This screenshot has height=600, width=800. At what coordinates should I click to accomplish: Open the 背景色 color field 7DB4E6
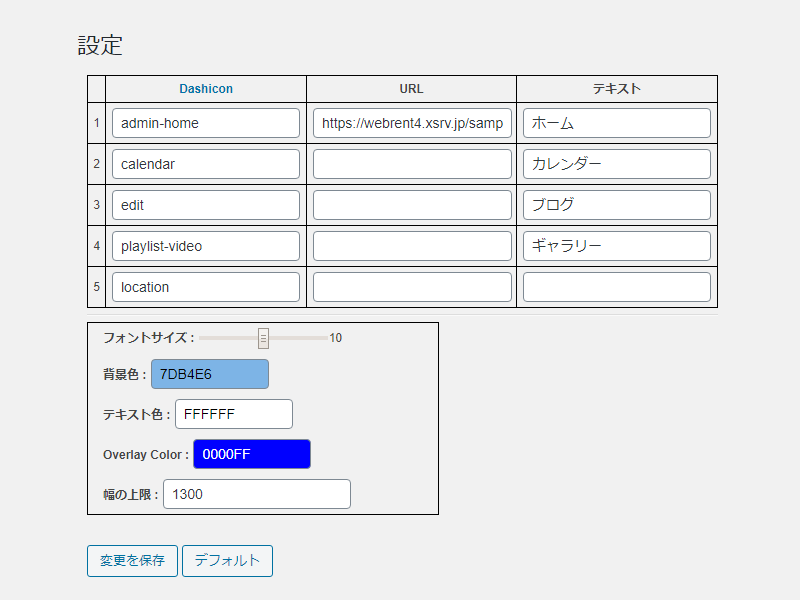(210, 374)
